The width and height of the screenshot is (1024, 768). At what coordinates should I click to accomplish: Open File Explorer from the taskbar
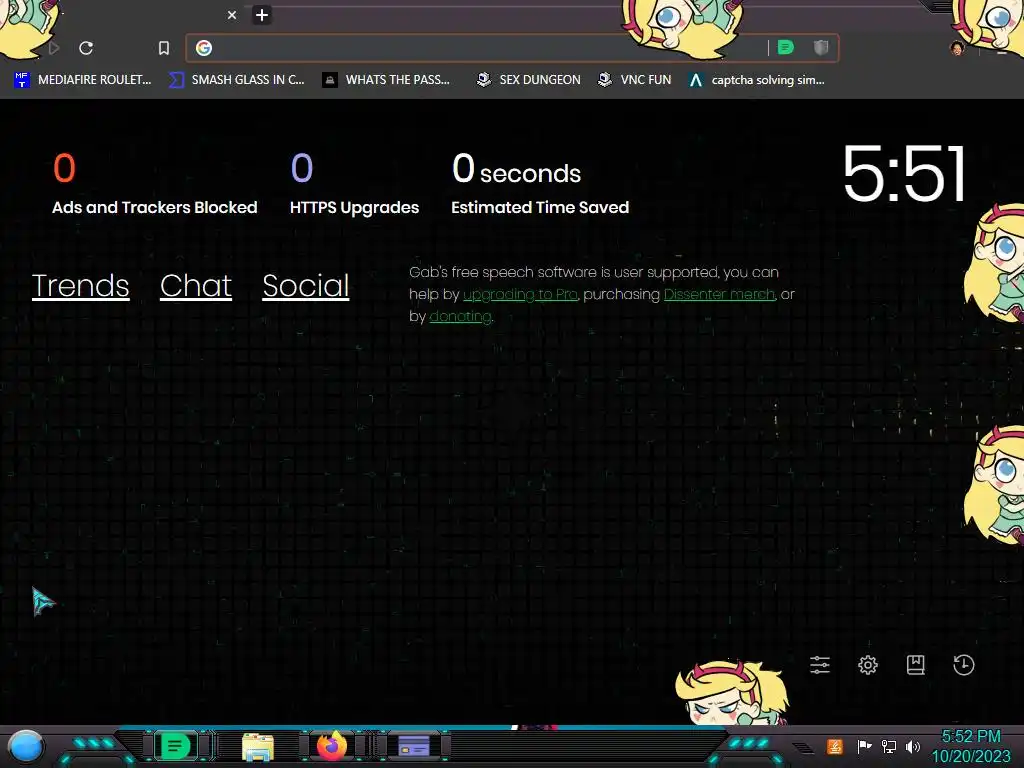click(257, 746)
